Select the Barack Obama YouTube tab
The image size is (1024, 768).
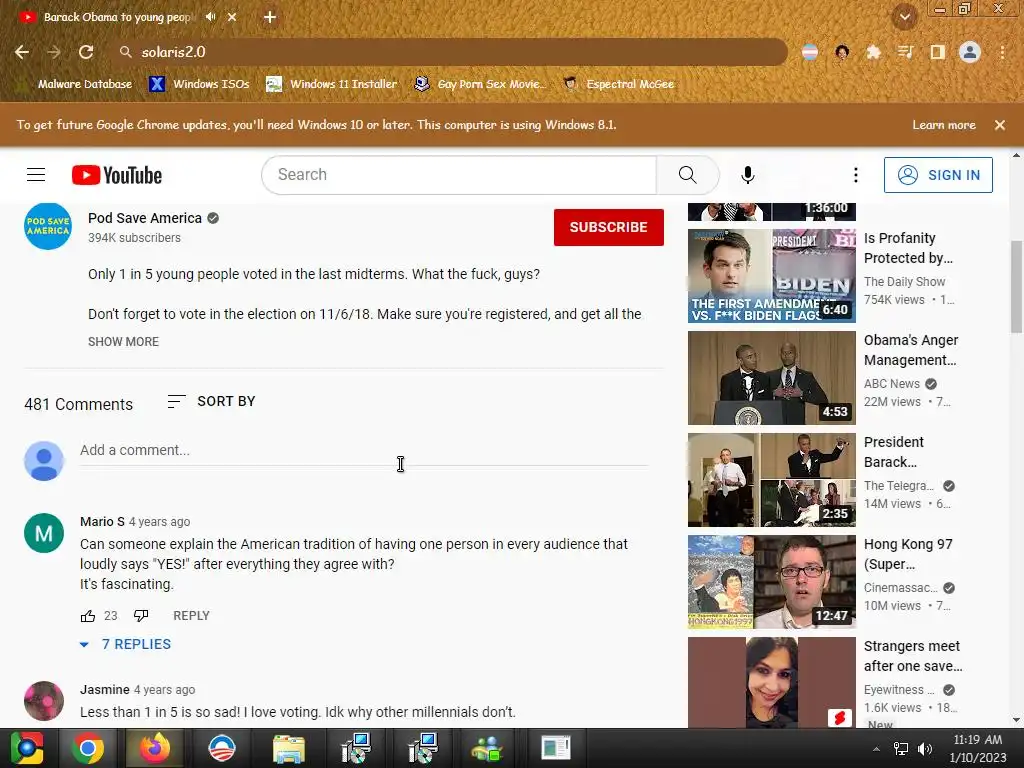pos(118,17)
